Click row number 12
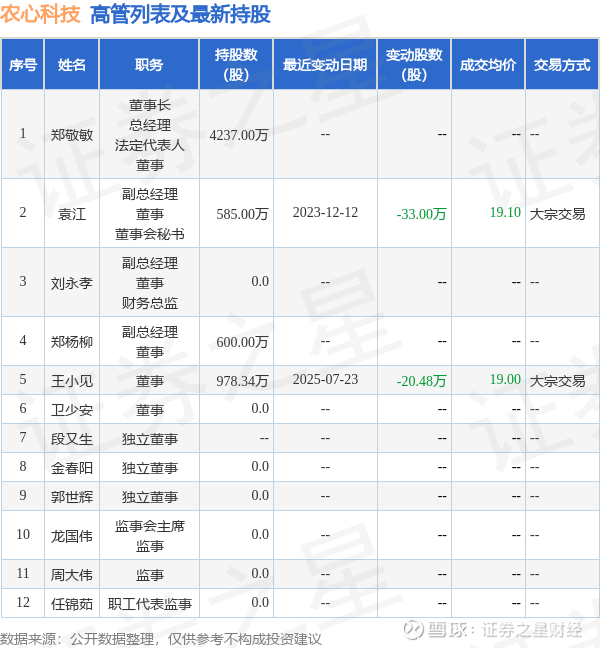Viewport: 600px width, 648px height. (x=23, y=603)
